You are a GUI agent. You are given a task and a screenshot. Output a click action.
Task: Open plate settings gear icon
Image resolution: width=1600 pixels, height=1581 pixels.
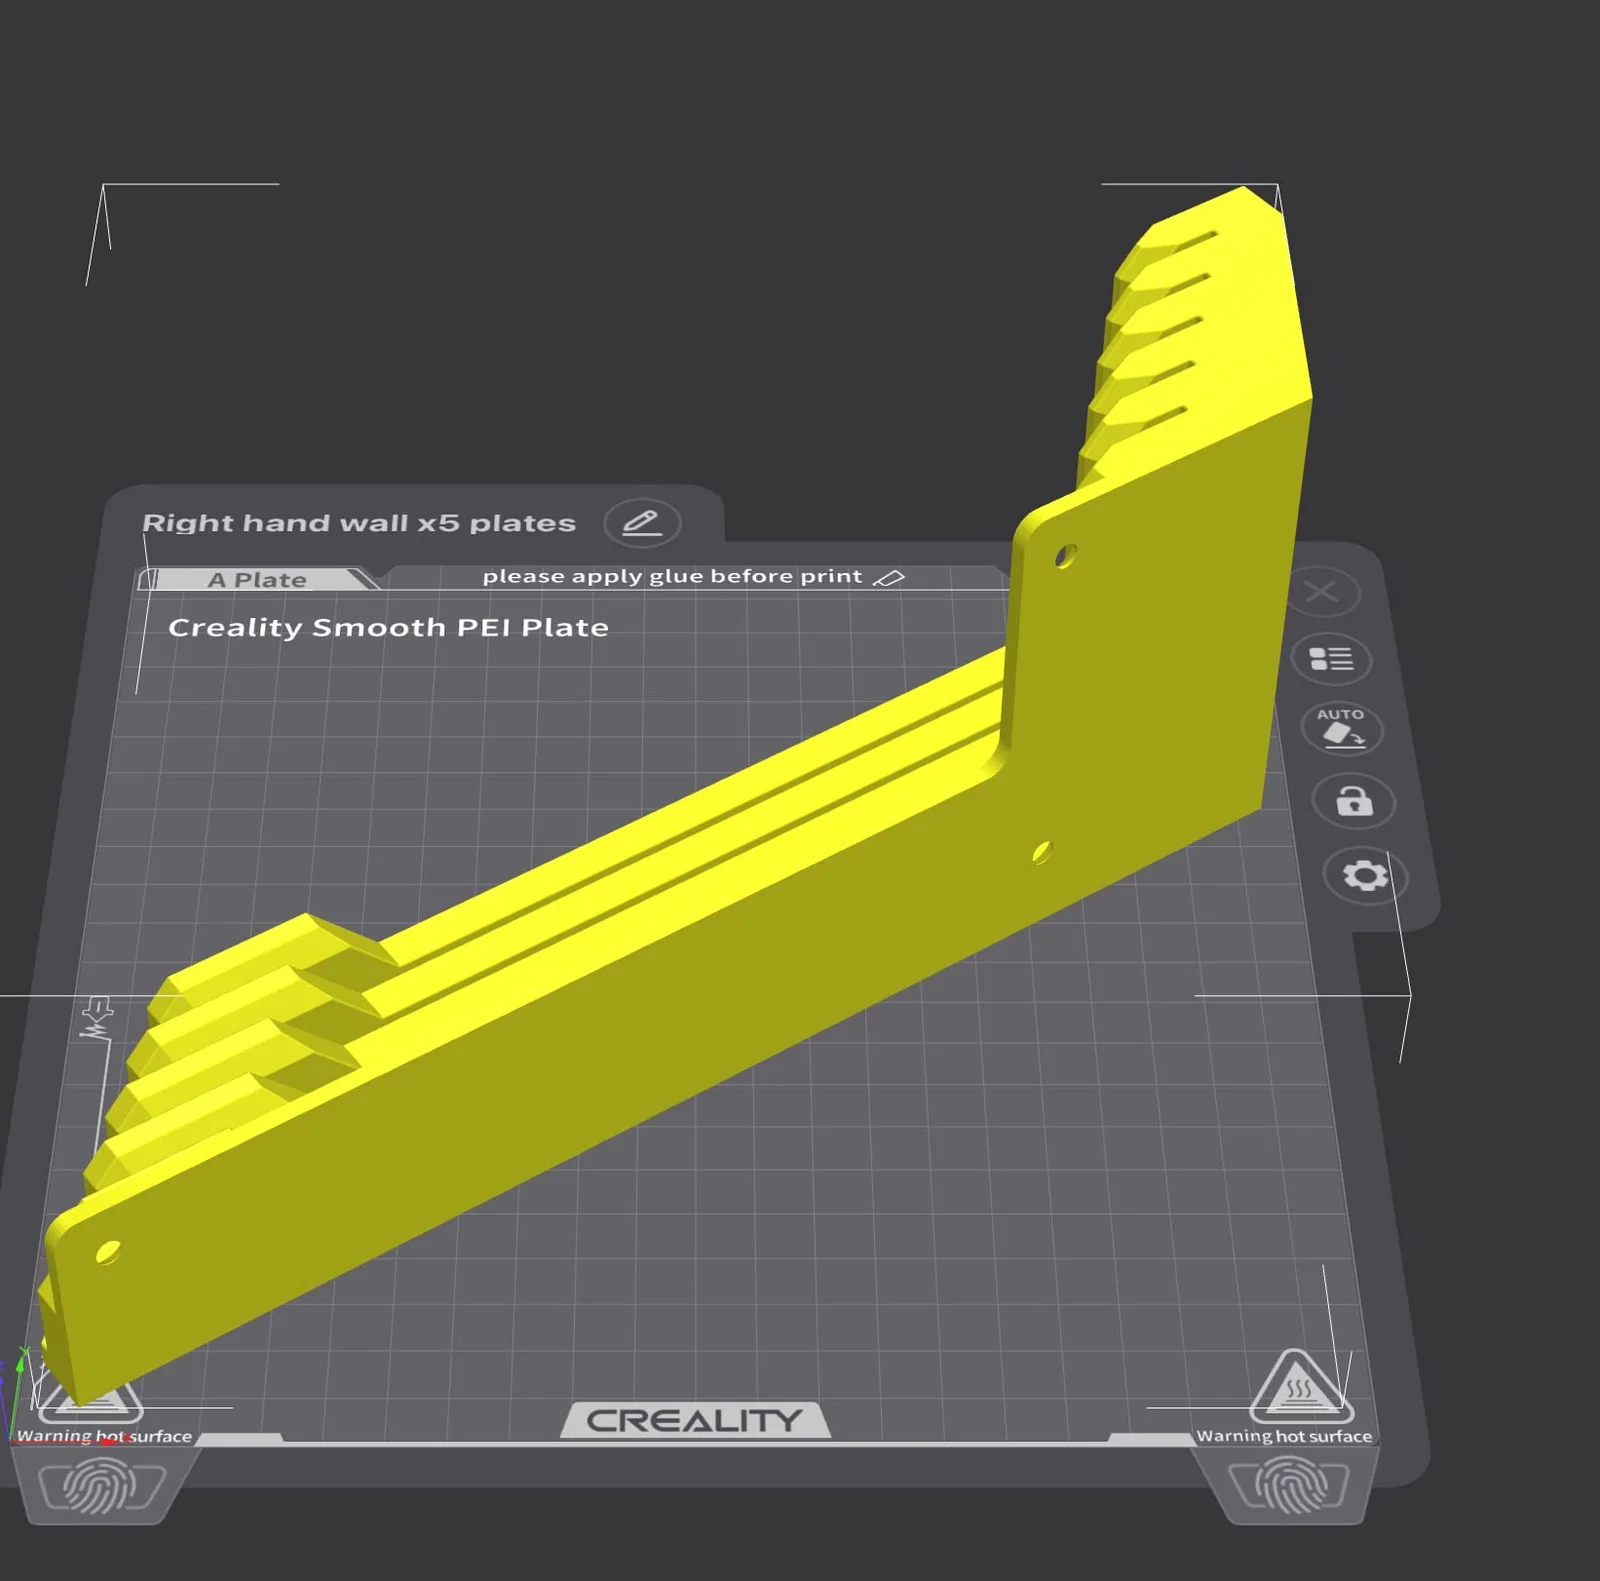pyautogui.click(x=1365, y=876)
